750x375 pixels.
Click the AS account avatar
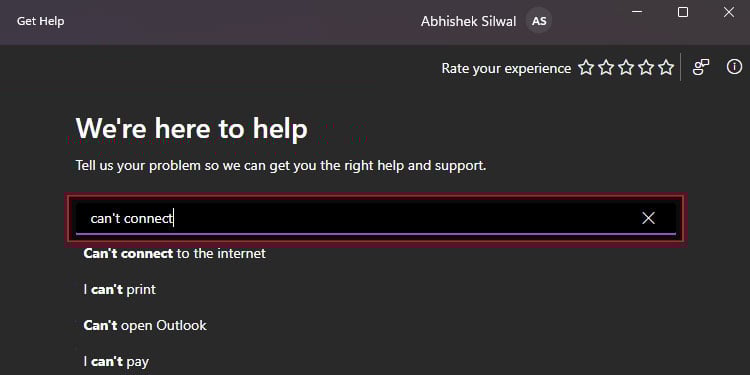click(x=539, y=21)
